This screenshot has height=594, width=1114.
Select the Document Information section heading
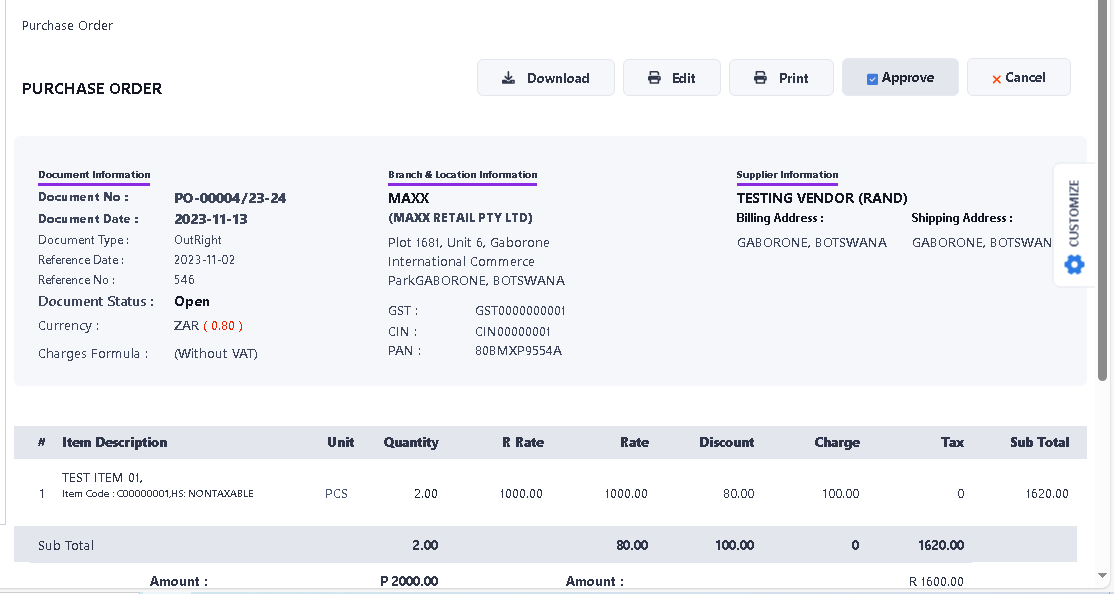94,175
